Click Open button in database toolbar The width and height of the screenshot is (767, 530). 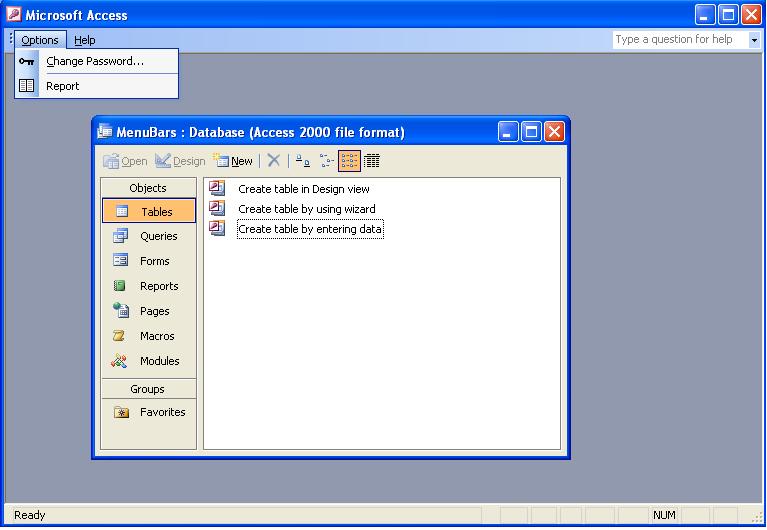125,161
